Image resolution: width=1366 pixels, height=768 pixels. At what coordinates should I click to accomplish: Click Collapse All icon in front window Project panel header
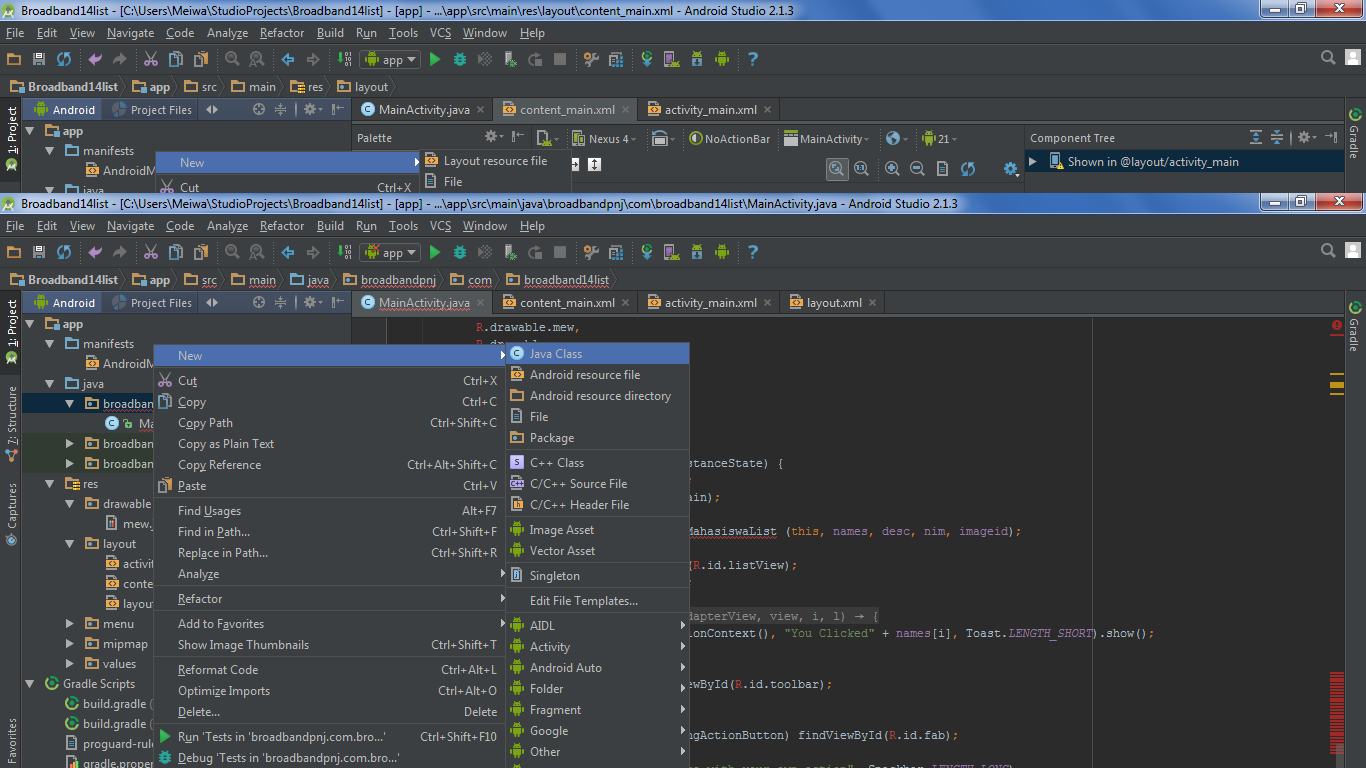[x=281, y=303]
